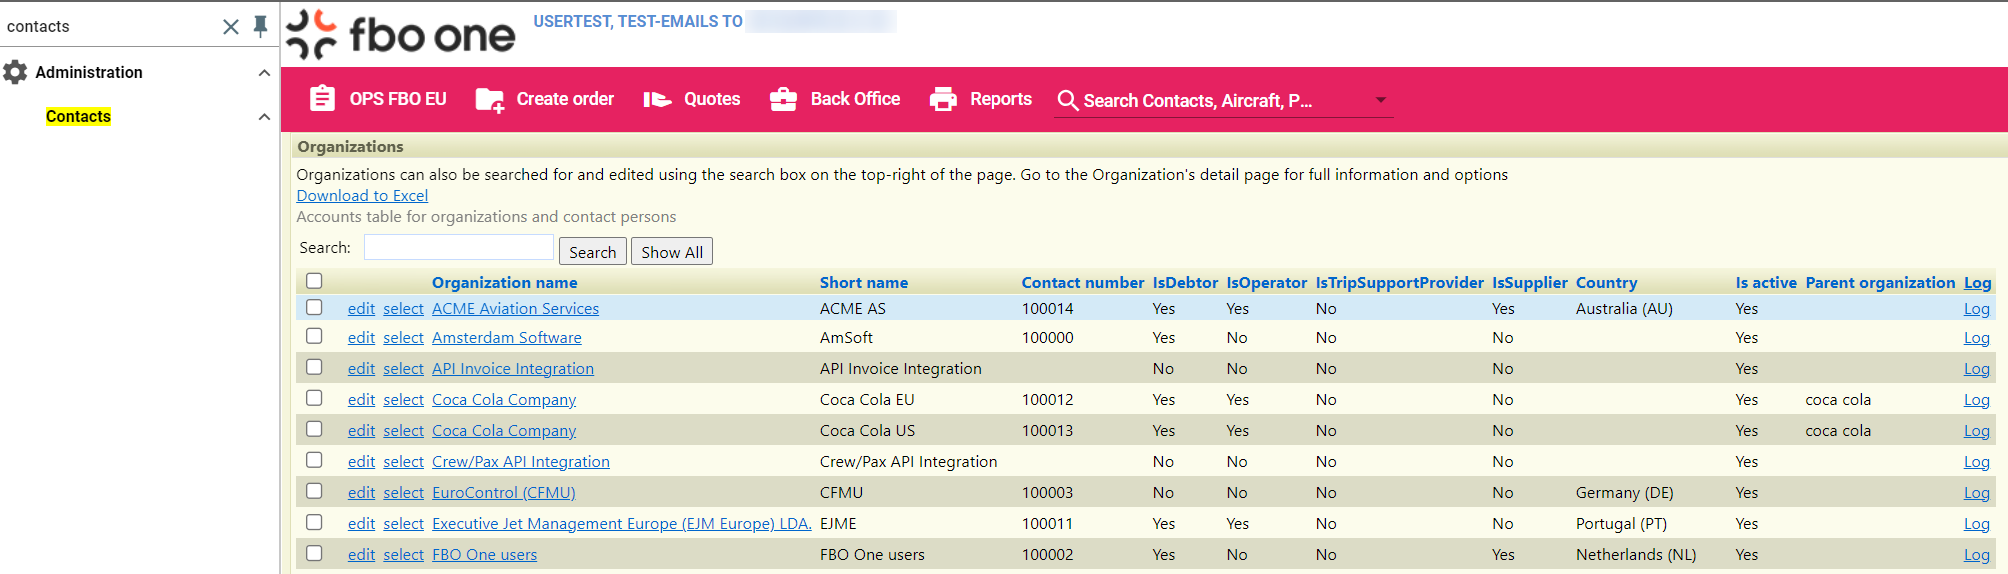Open Log for EuroControl (CFMU) row
The image size is (2008, 574).
pyautogui.click(x=1976, y=493)
